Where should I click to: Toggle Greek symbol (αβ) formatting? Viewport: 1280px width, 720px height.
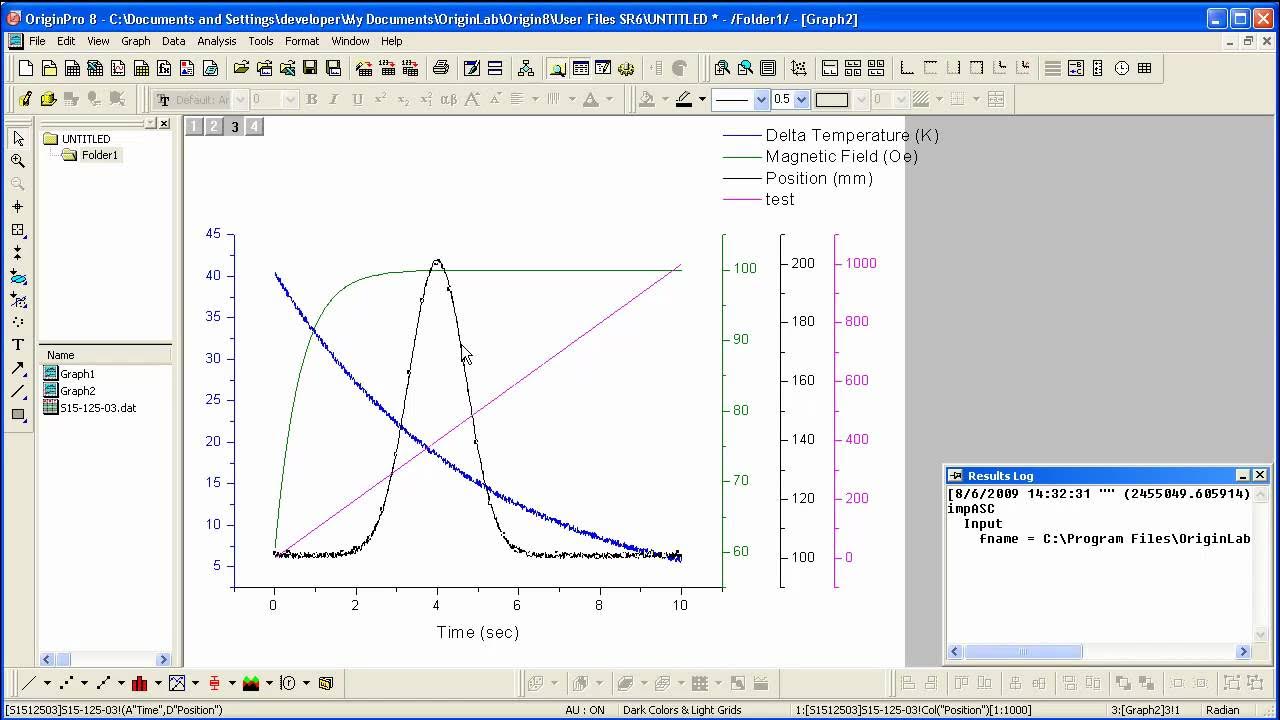click(x=449, y=99)
